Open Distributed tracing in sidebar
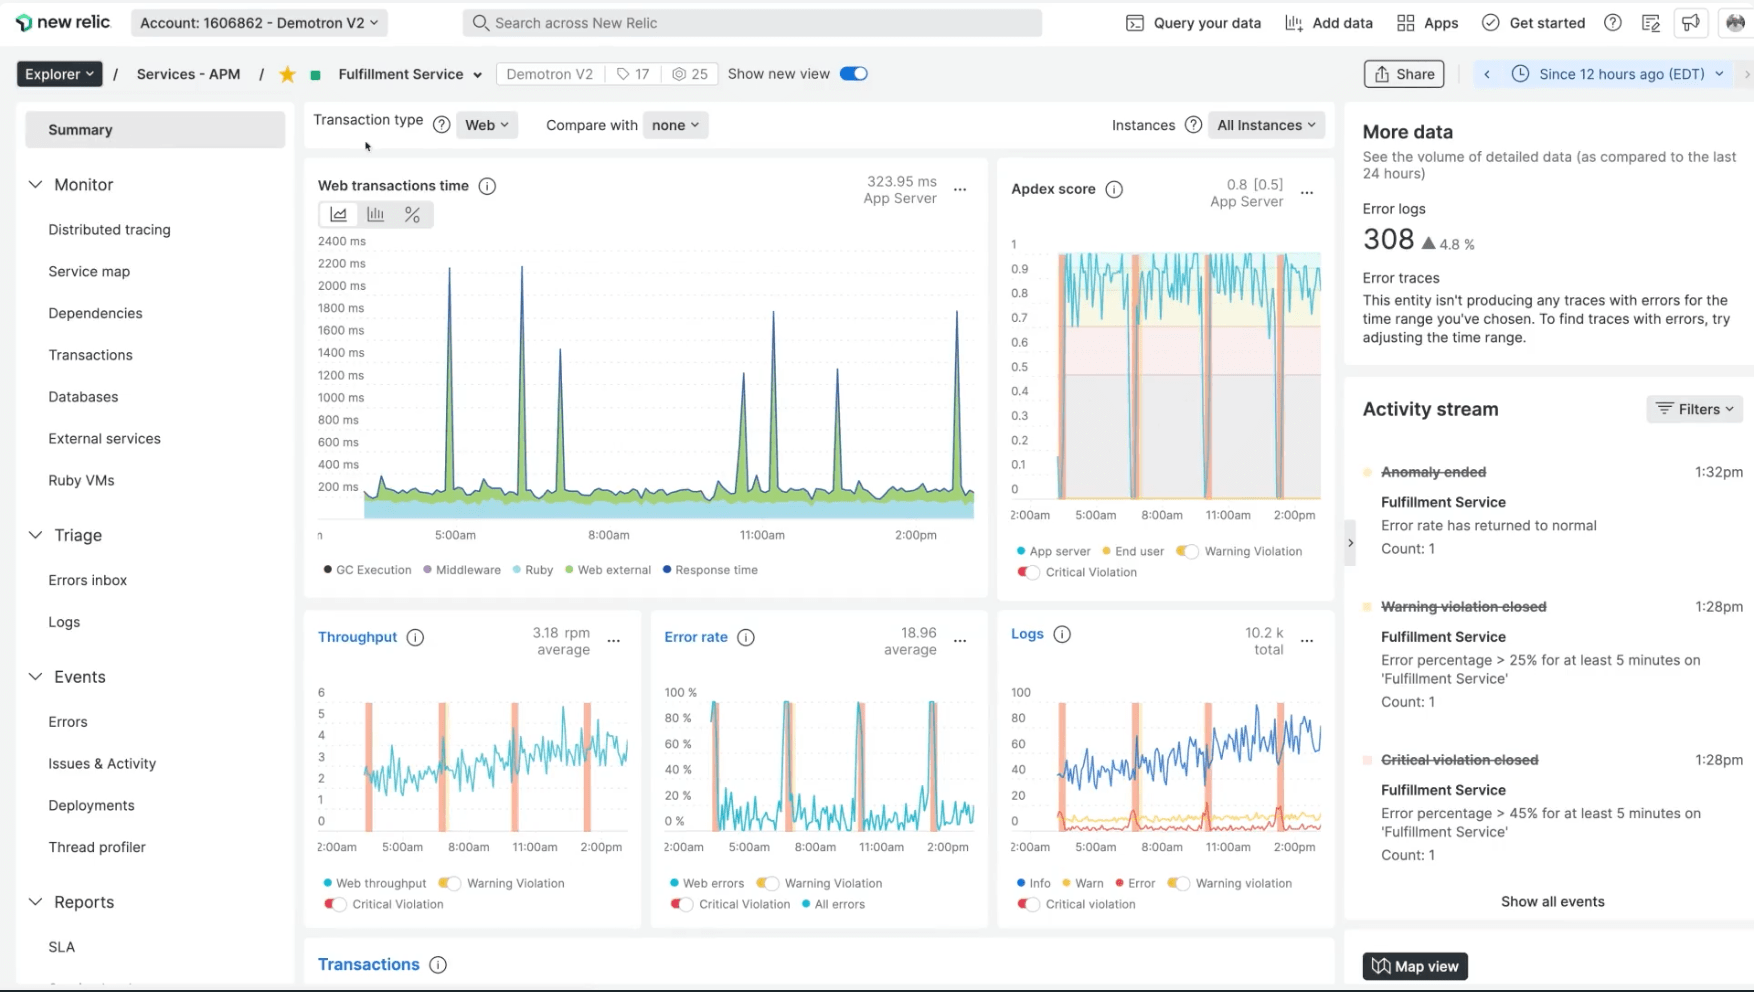This screenshot has height=992, width=1754. click(109, 230)
